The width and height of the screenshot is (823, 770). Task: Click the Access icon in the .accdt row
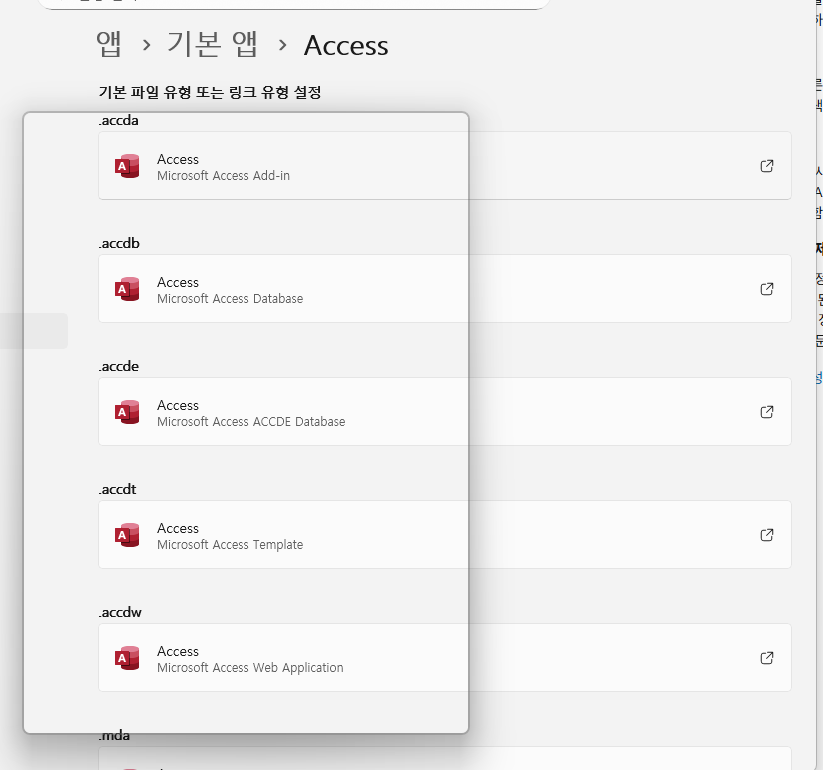(x=127, y=535)
